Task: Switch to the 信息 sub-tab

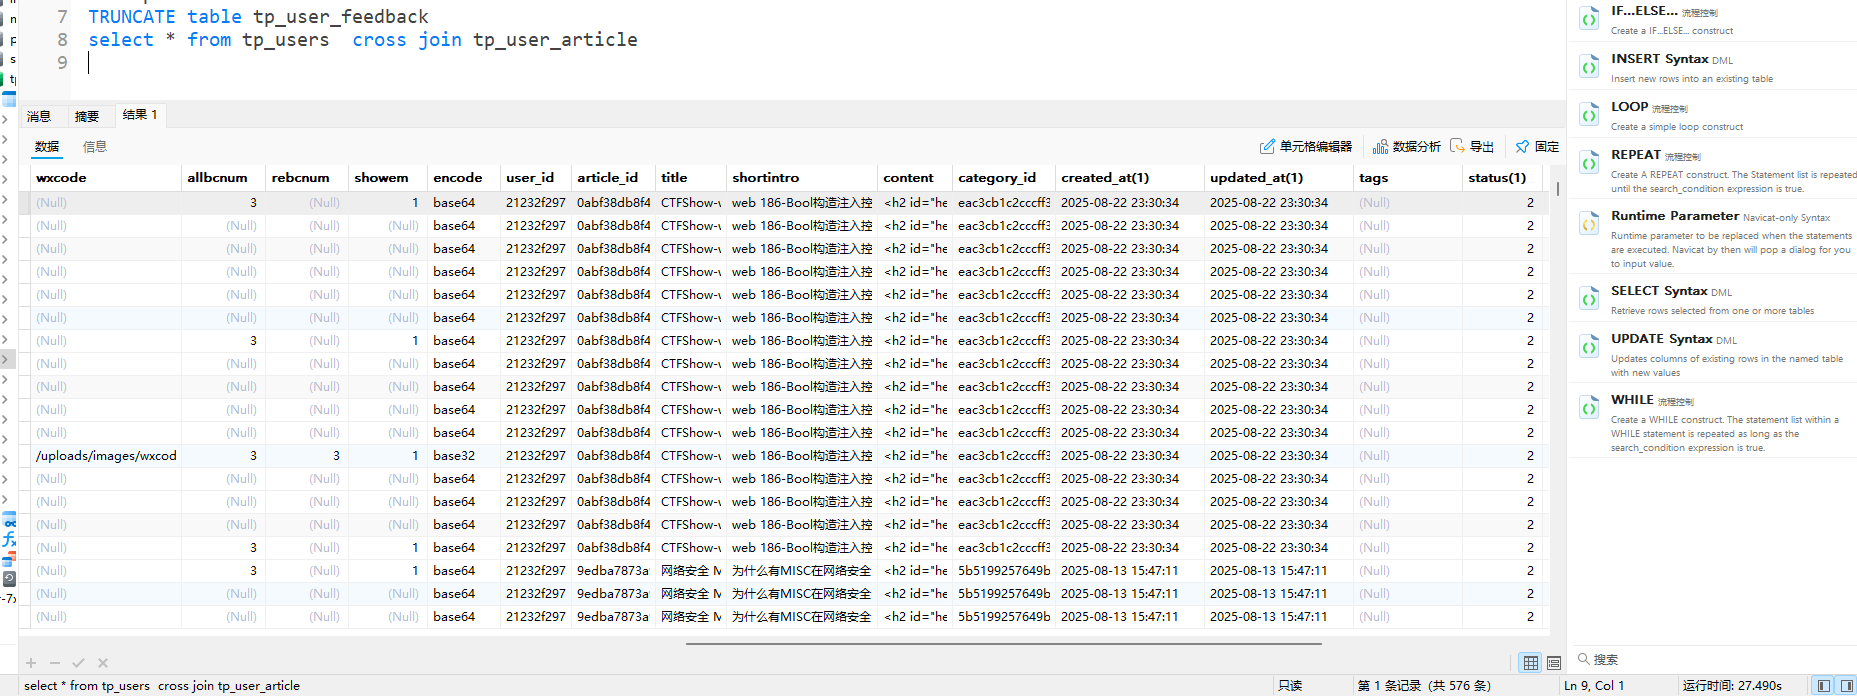Action: tap(95, 147)
